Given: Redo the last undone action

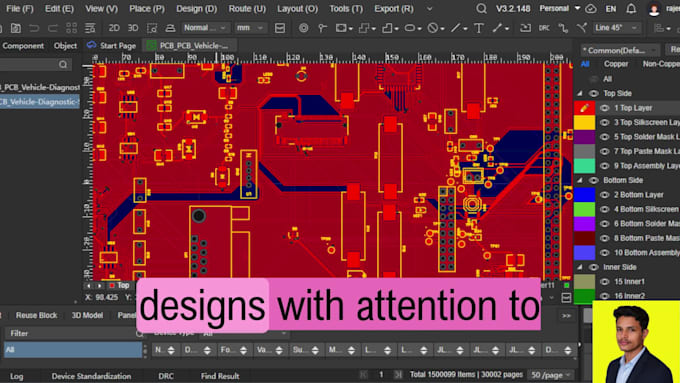Looking at the screenshot, I should [52, 28].
